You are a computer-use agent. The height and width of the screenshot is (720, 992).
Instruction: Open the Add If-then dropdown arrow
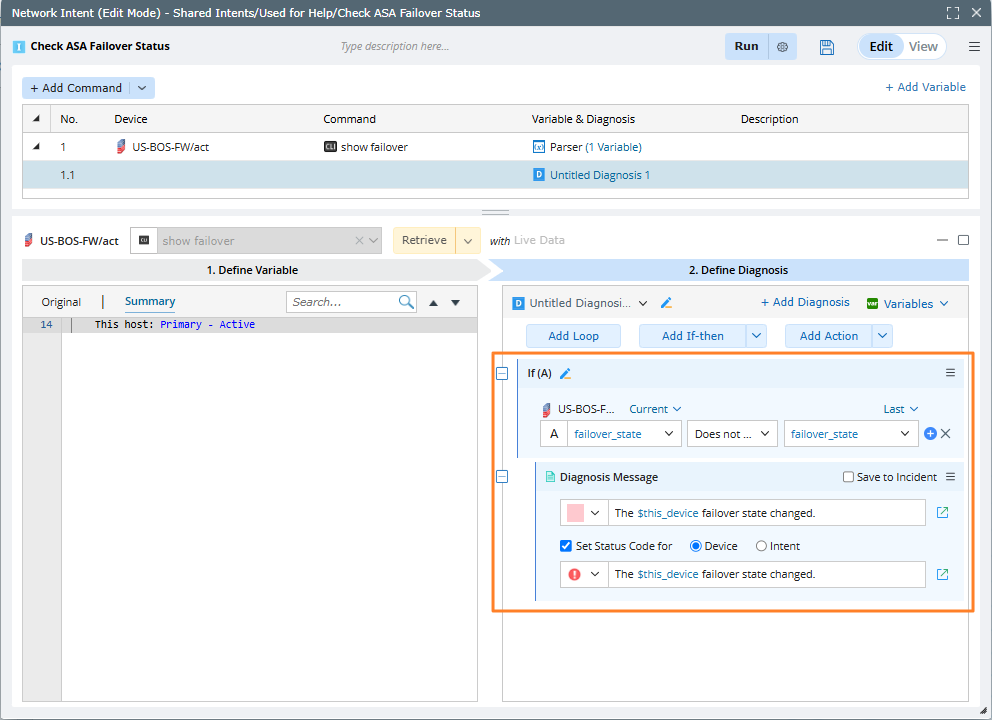(757, 336)
